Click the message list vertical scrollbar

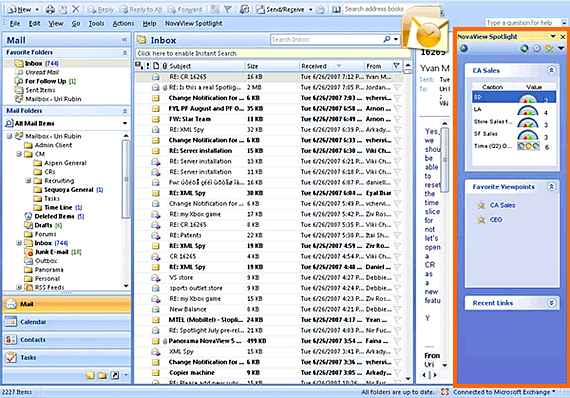[408, 222]
